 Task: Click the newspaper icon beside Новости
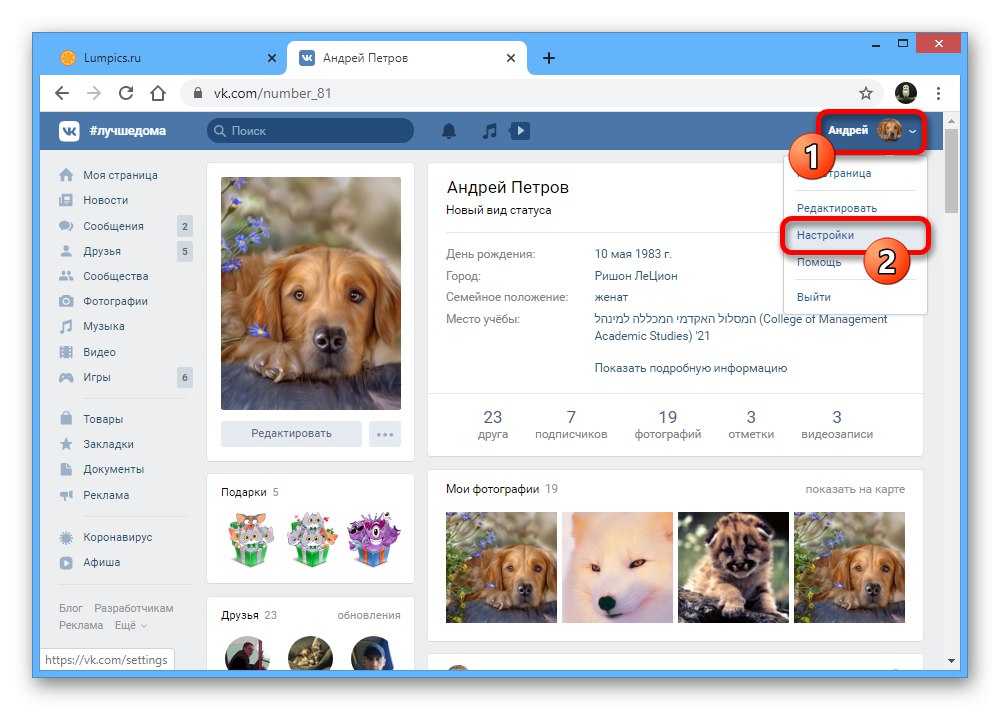[x=66, y=200]
